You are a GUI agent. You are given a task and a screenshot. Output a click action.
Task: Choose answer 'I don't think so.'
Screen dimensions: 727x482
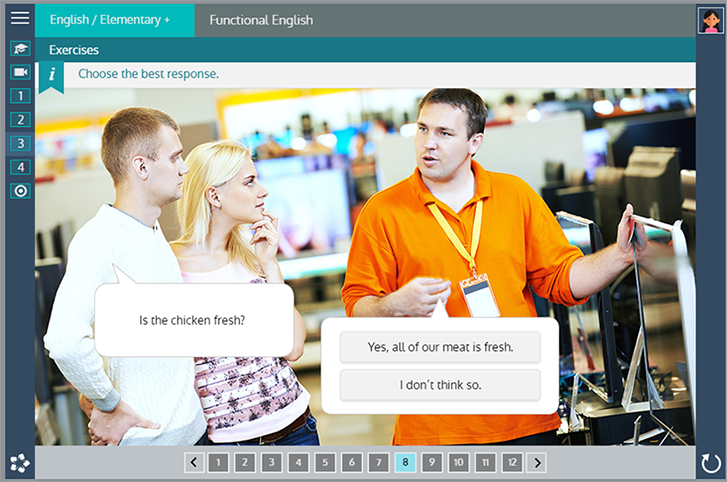tap(440, 384)
